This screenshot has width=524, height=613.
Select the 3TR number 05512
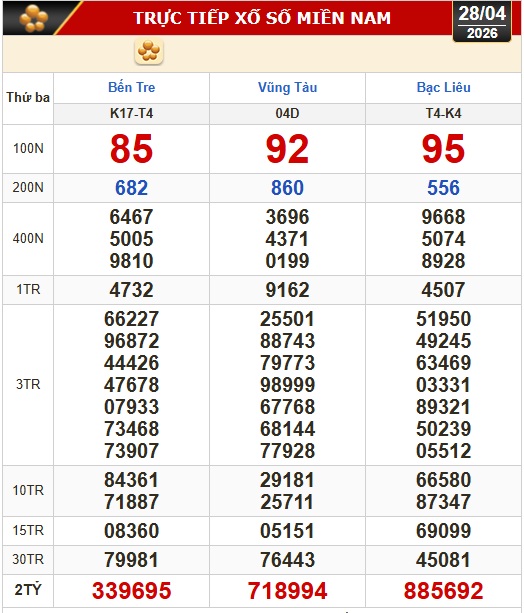pos(443,451)
